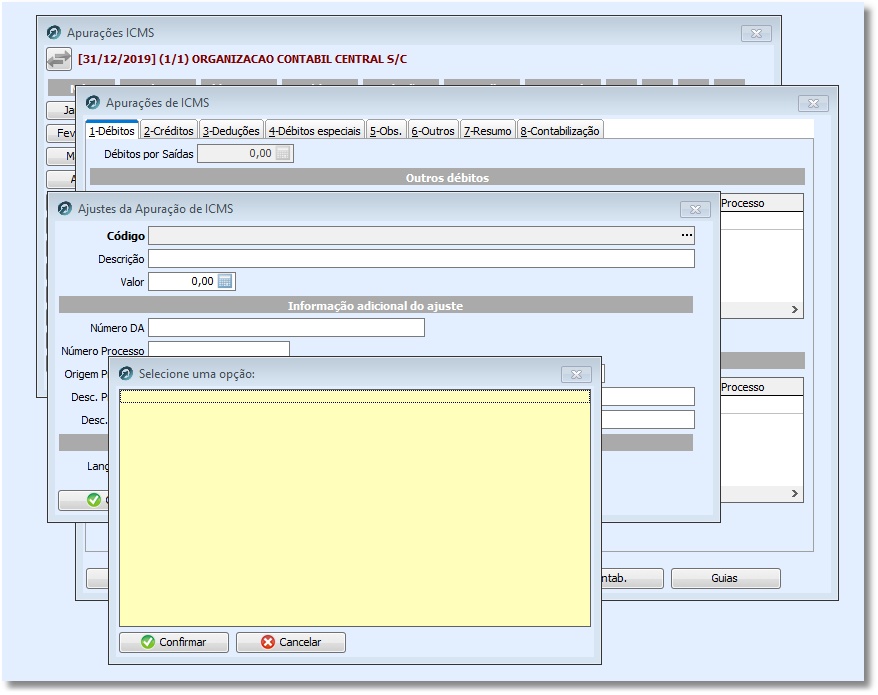Click Confirmar in the Selecione uma opção dialog
The height and width of the screenshot is (695, 878).
coord(174,642)
